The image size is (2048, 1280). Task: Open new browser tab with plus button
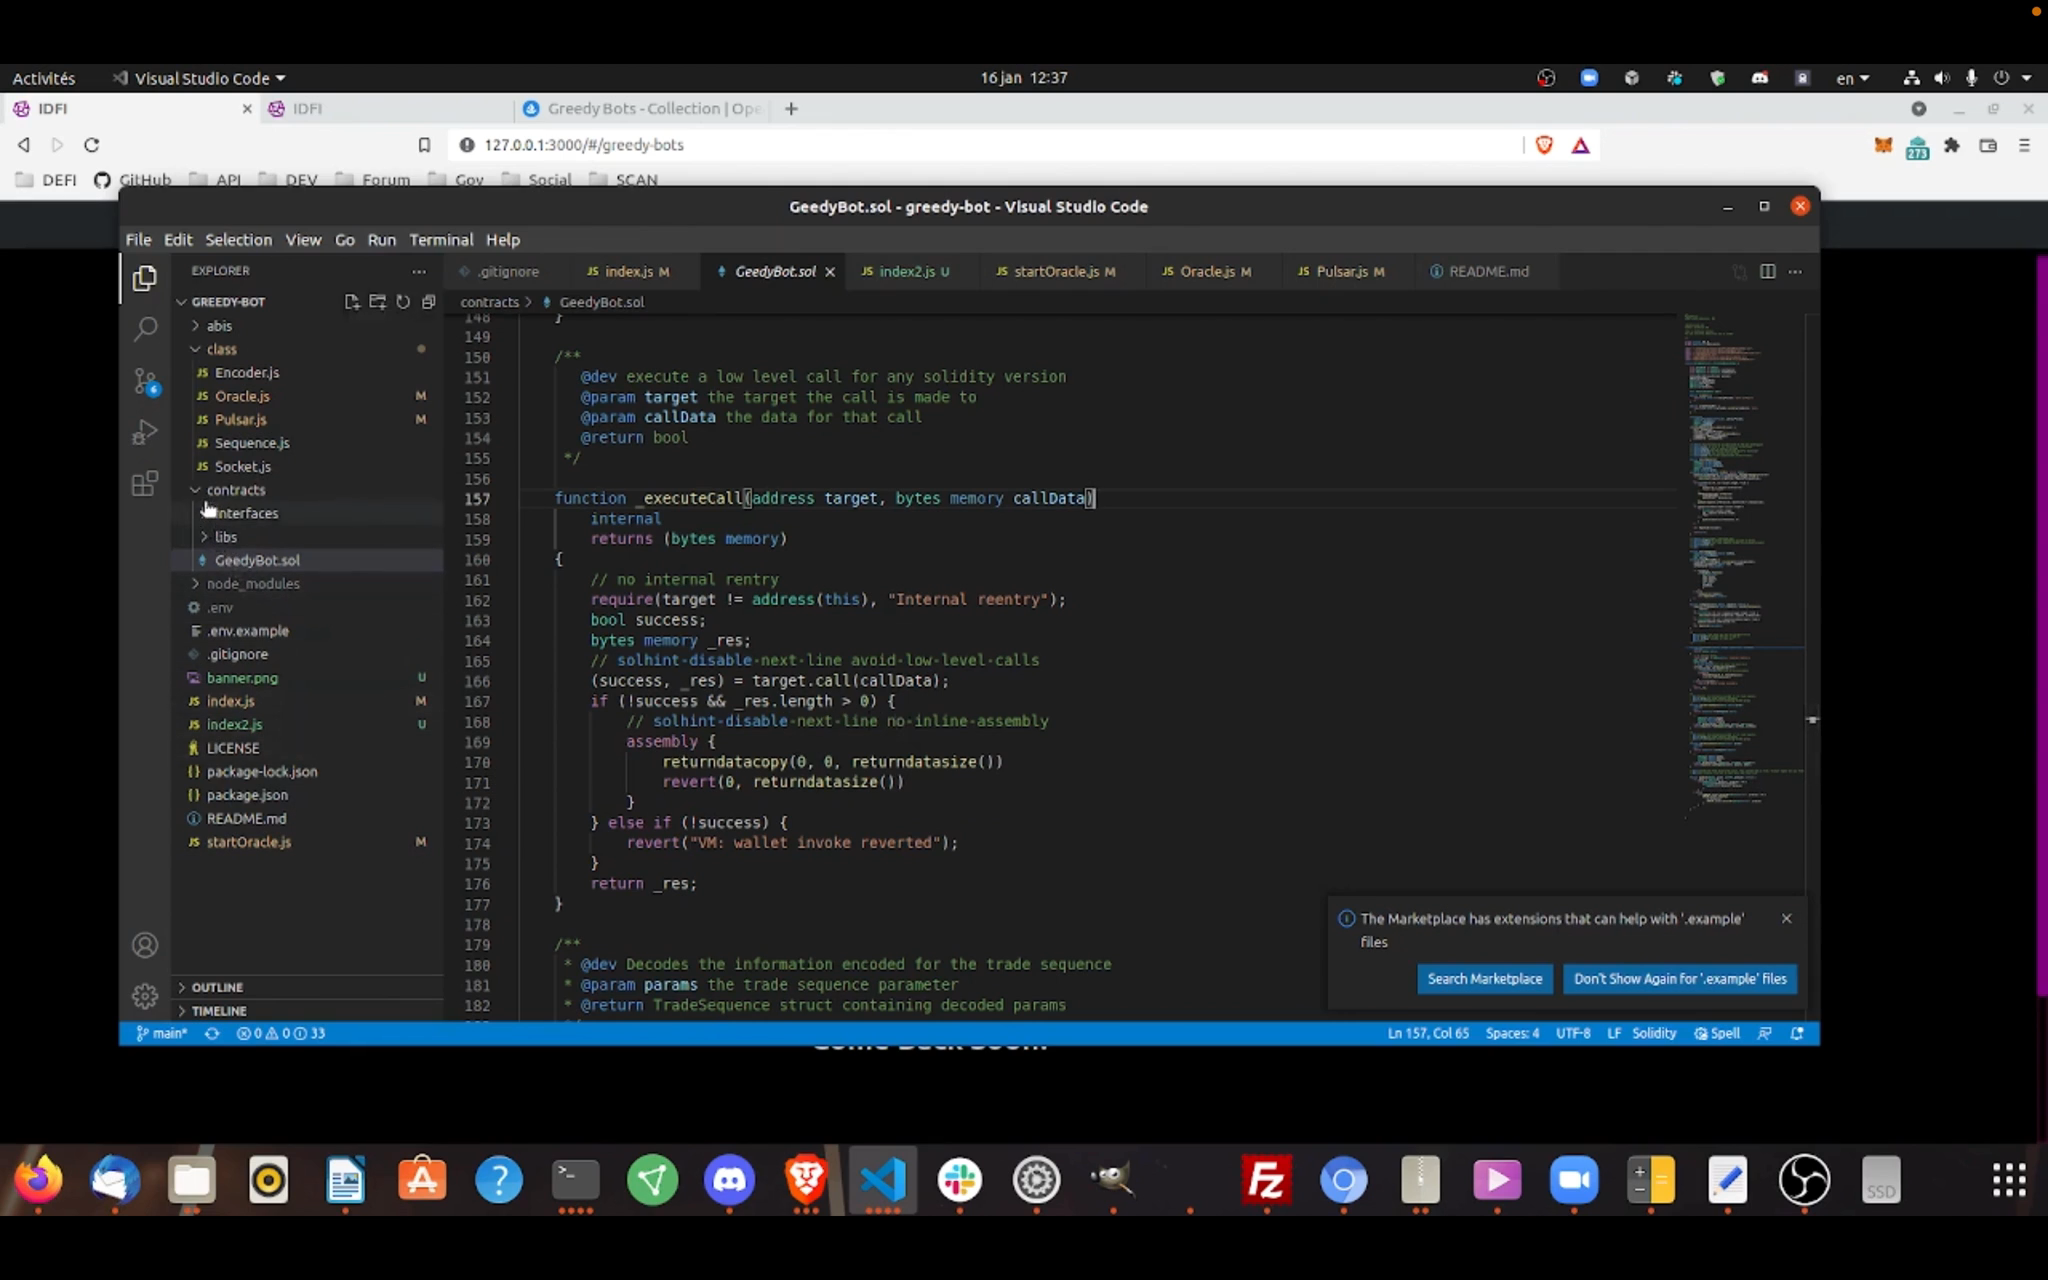tap(791, 109)
